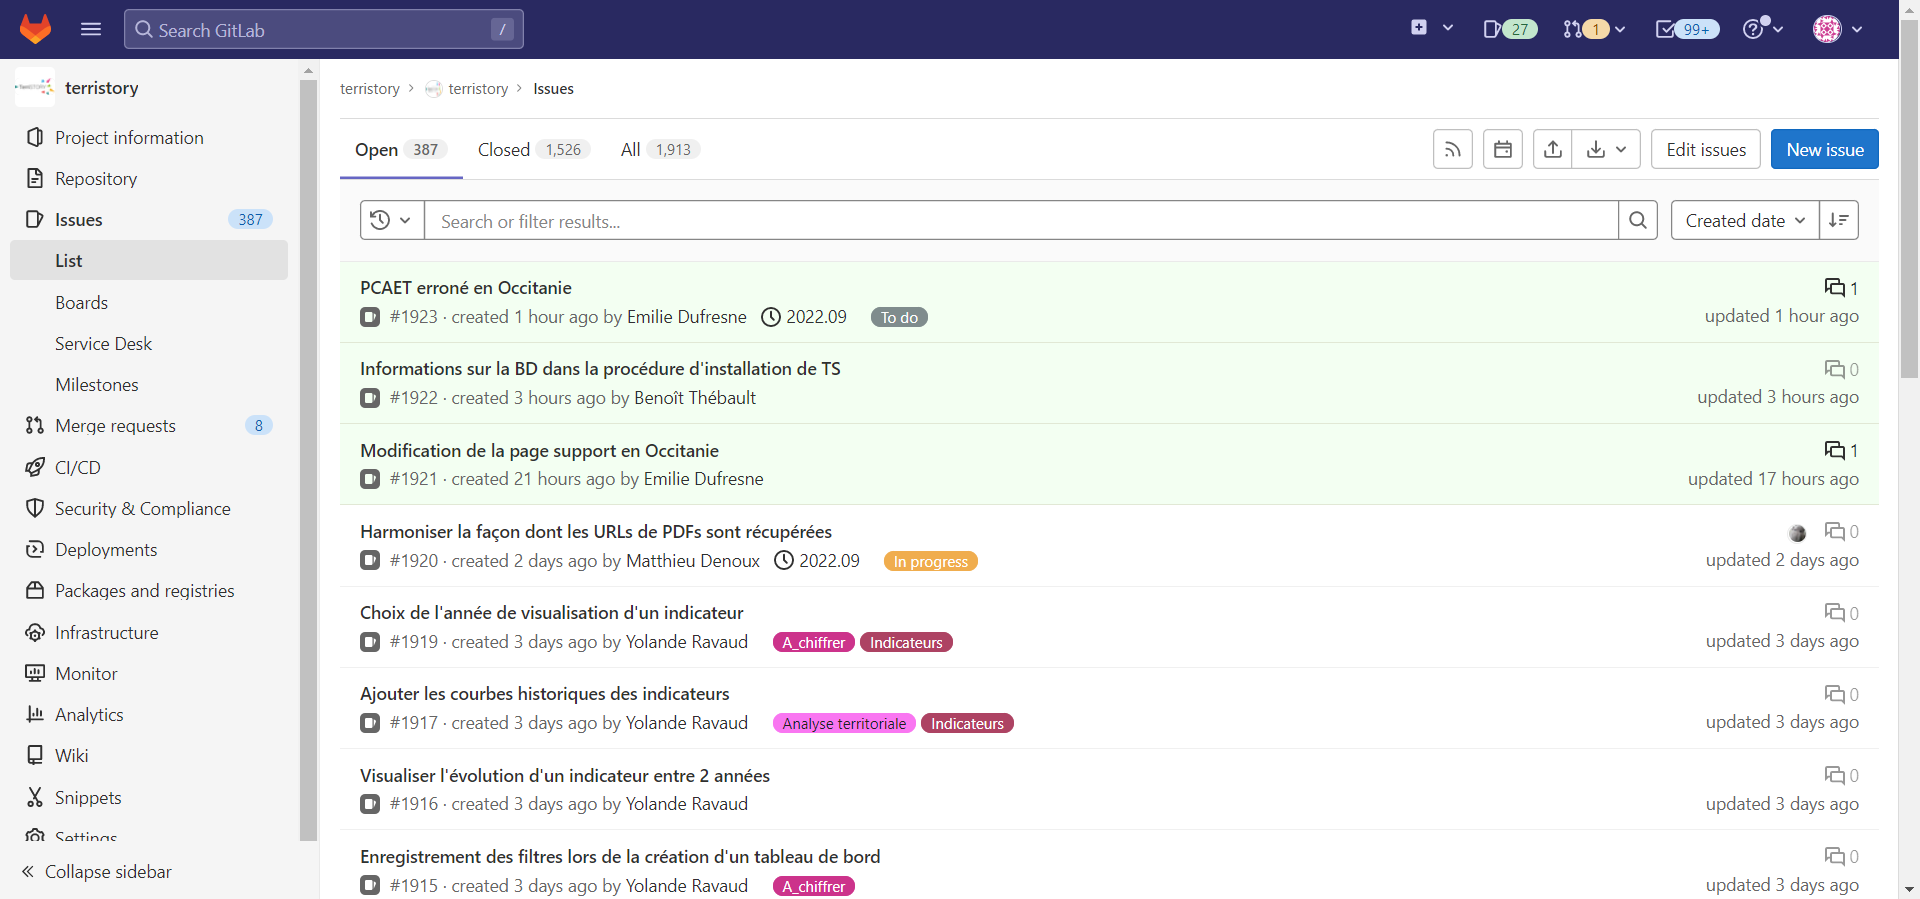Image resolution: width=1920 pixels, height=899 pixels.
Task: Click the page vertical scrollbar
Action: click(1909, 200)
